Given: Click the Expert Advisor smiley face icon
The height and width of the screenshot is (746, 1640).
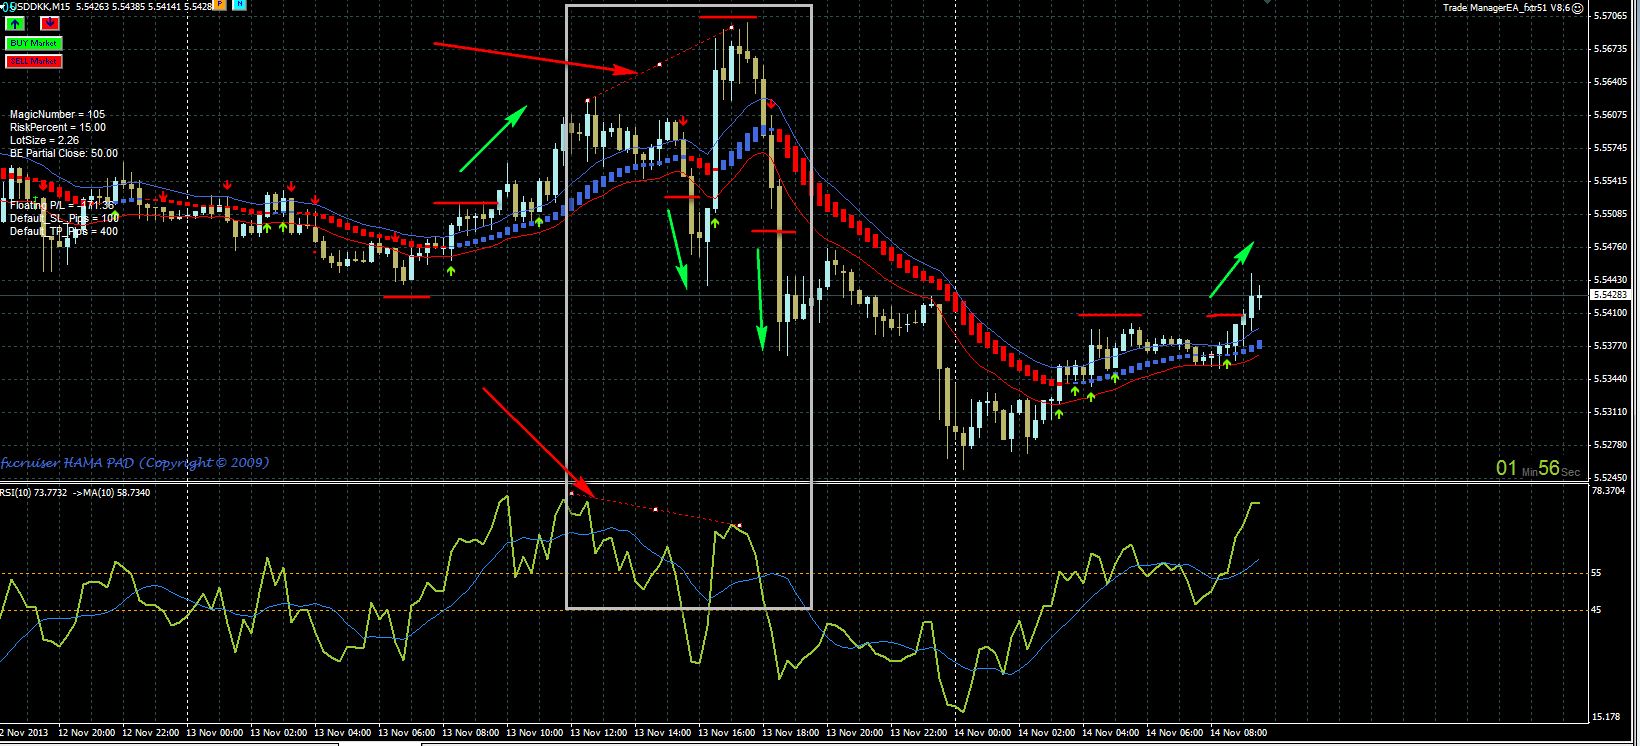Looking at the screenshot, I should (x=1578, y=8).
